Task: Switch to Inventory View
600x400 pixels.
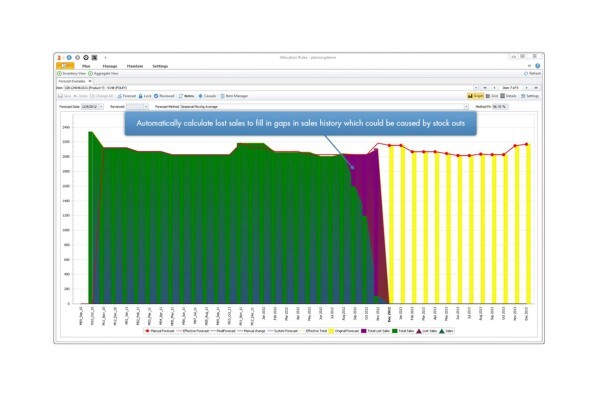Action: pos(72,73)
